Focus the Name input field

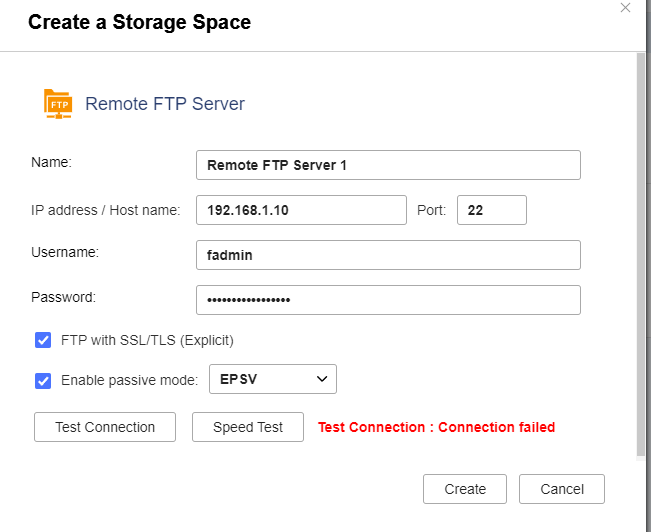pos(388,165)
